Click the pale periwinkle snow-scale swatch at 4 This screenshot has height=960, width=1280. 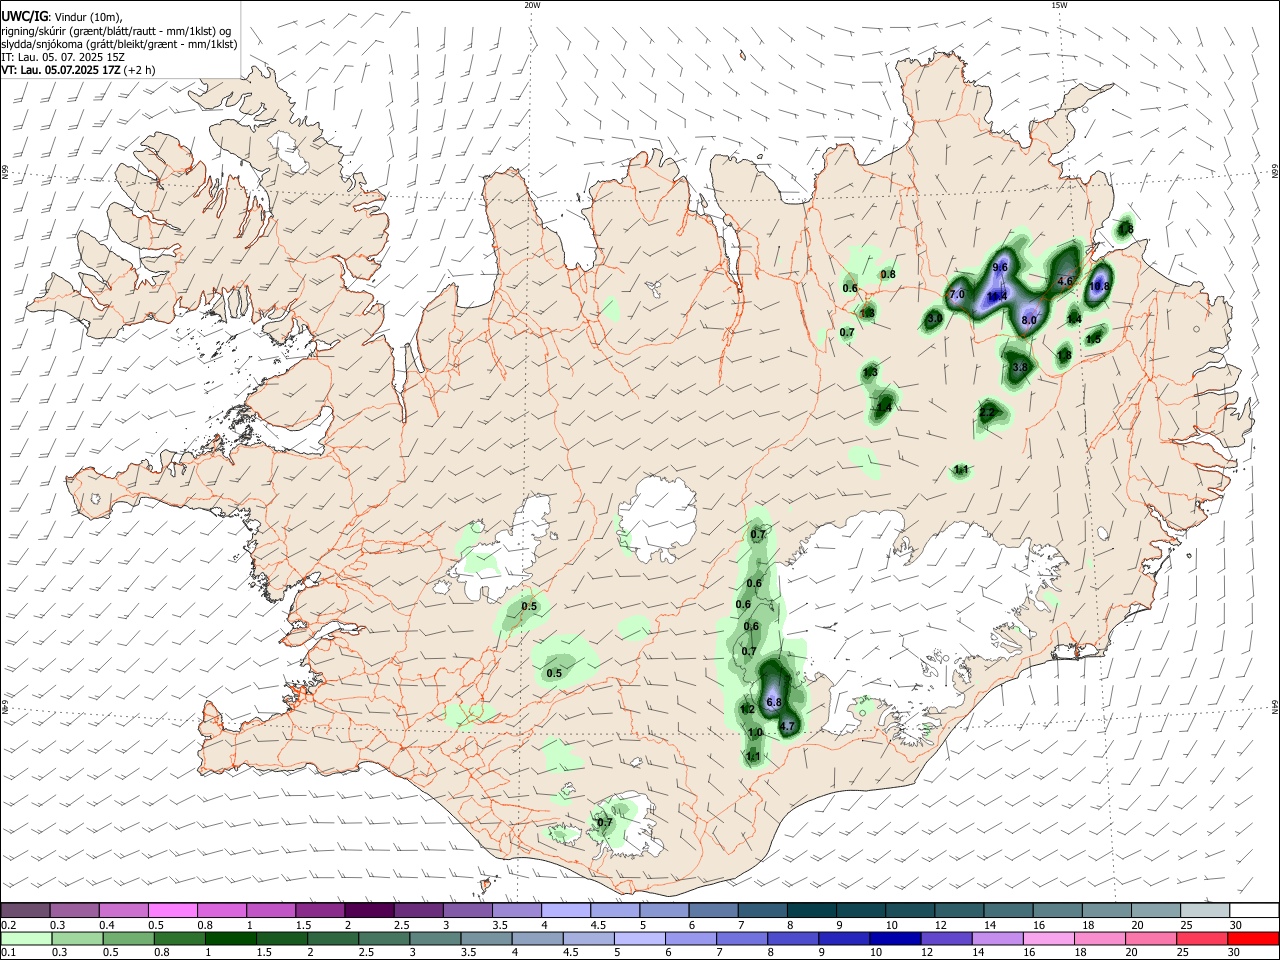click(x=565, y=910)
